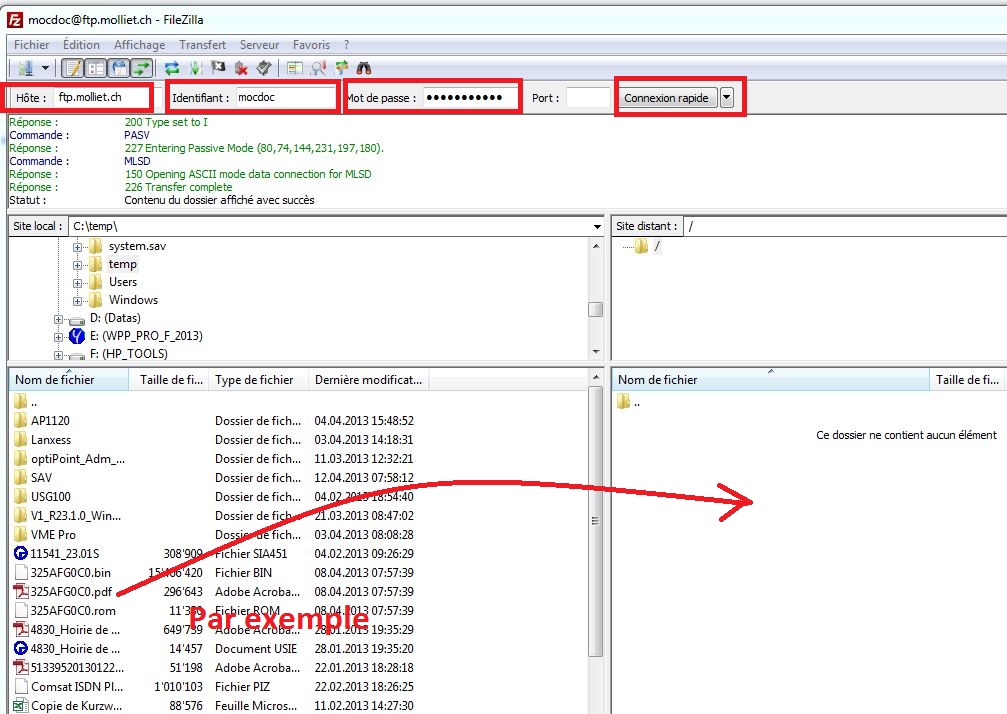Sort local files by Nom de fichier
1007x714 pixels.
click(68, 380)
